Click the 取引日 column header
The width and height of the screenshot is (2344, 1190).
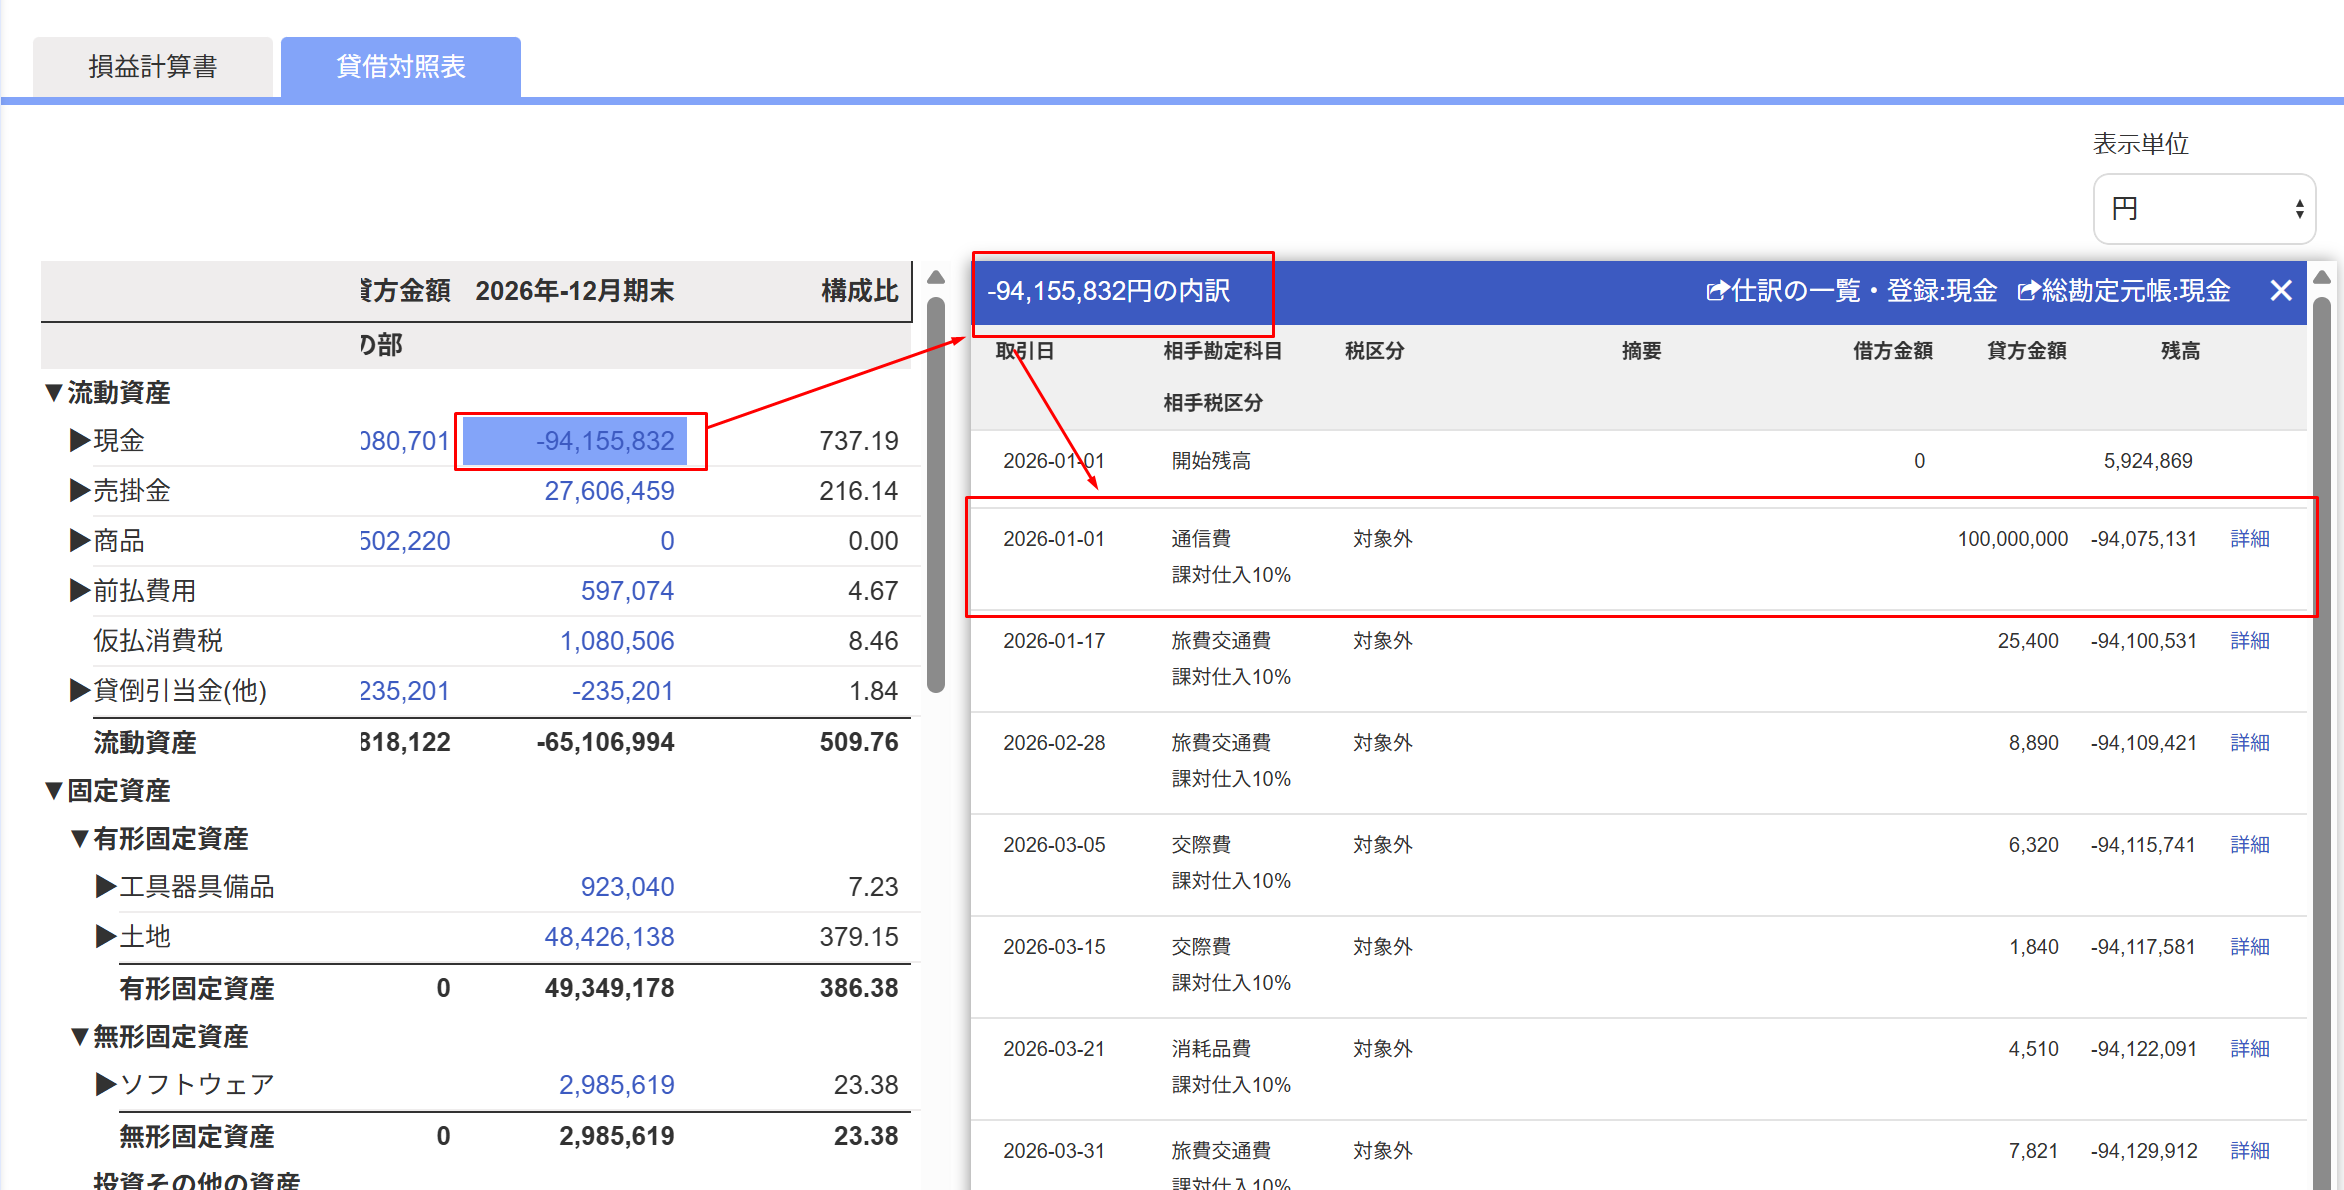click(x=1025, y=351)
